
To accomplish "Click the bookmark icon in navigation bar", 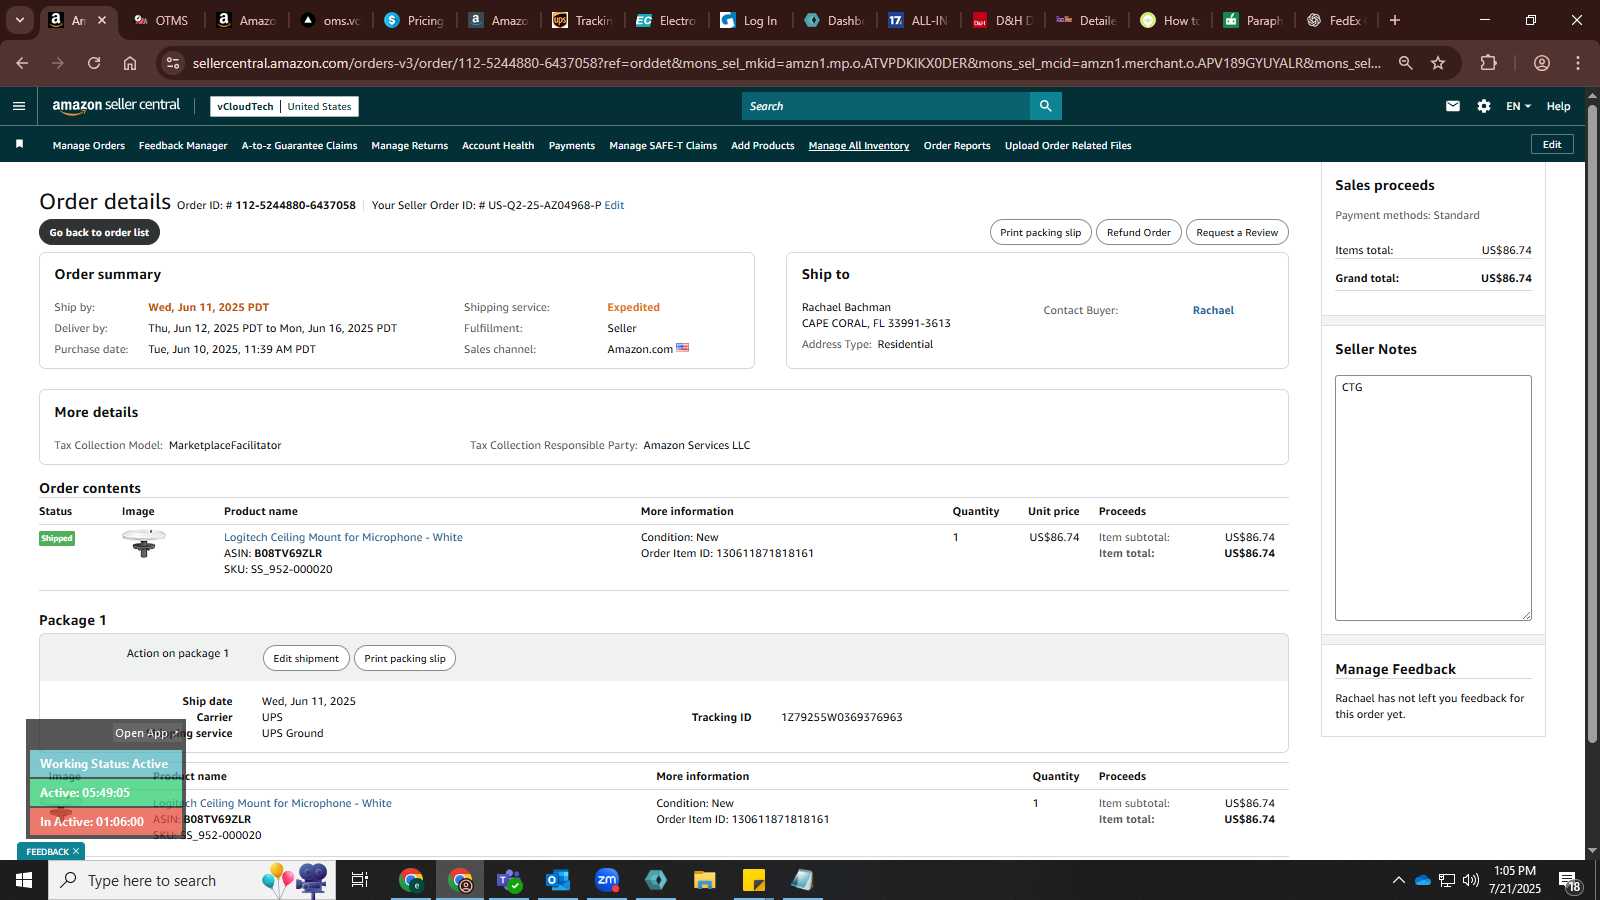I will (x=19, y=145).
